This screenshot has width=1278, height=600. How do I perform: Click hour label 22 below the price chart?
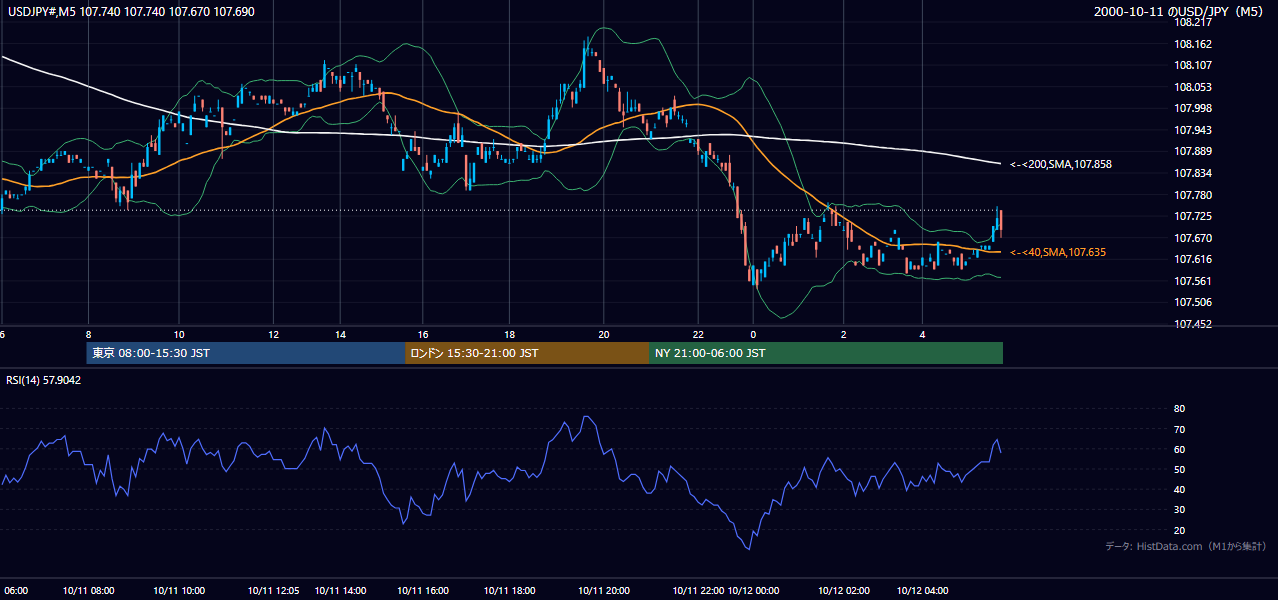click(698, 334)
